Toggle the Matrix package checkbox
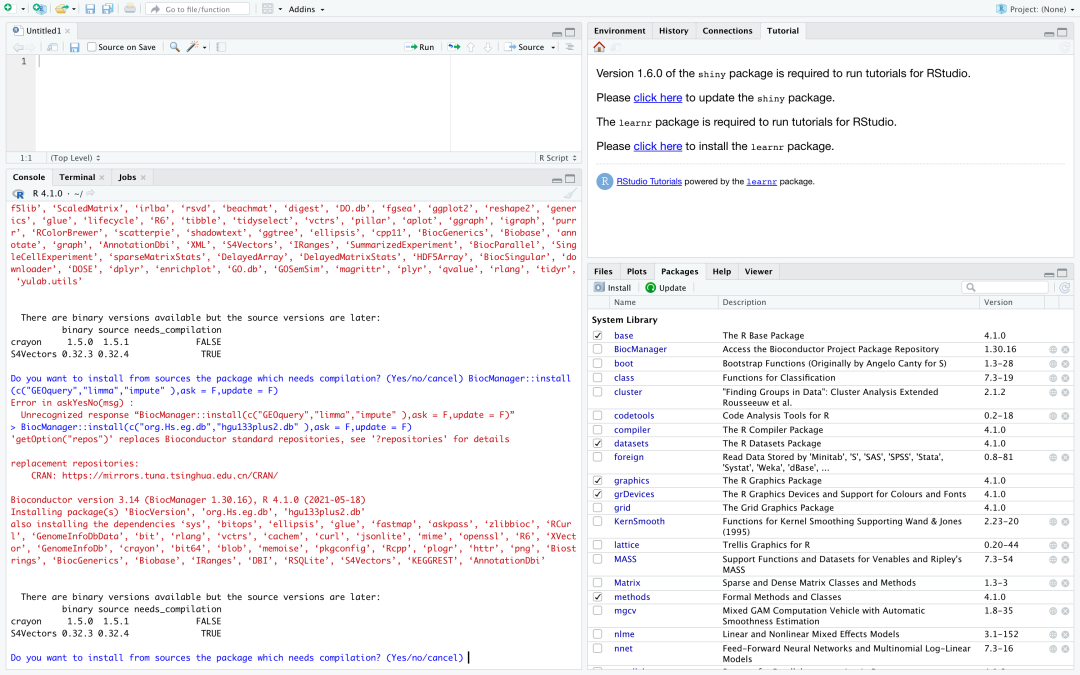Screen dimensions: 1080x675 pyautogui.click(x=598, y=583)
